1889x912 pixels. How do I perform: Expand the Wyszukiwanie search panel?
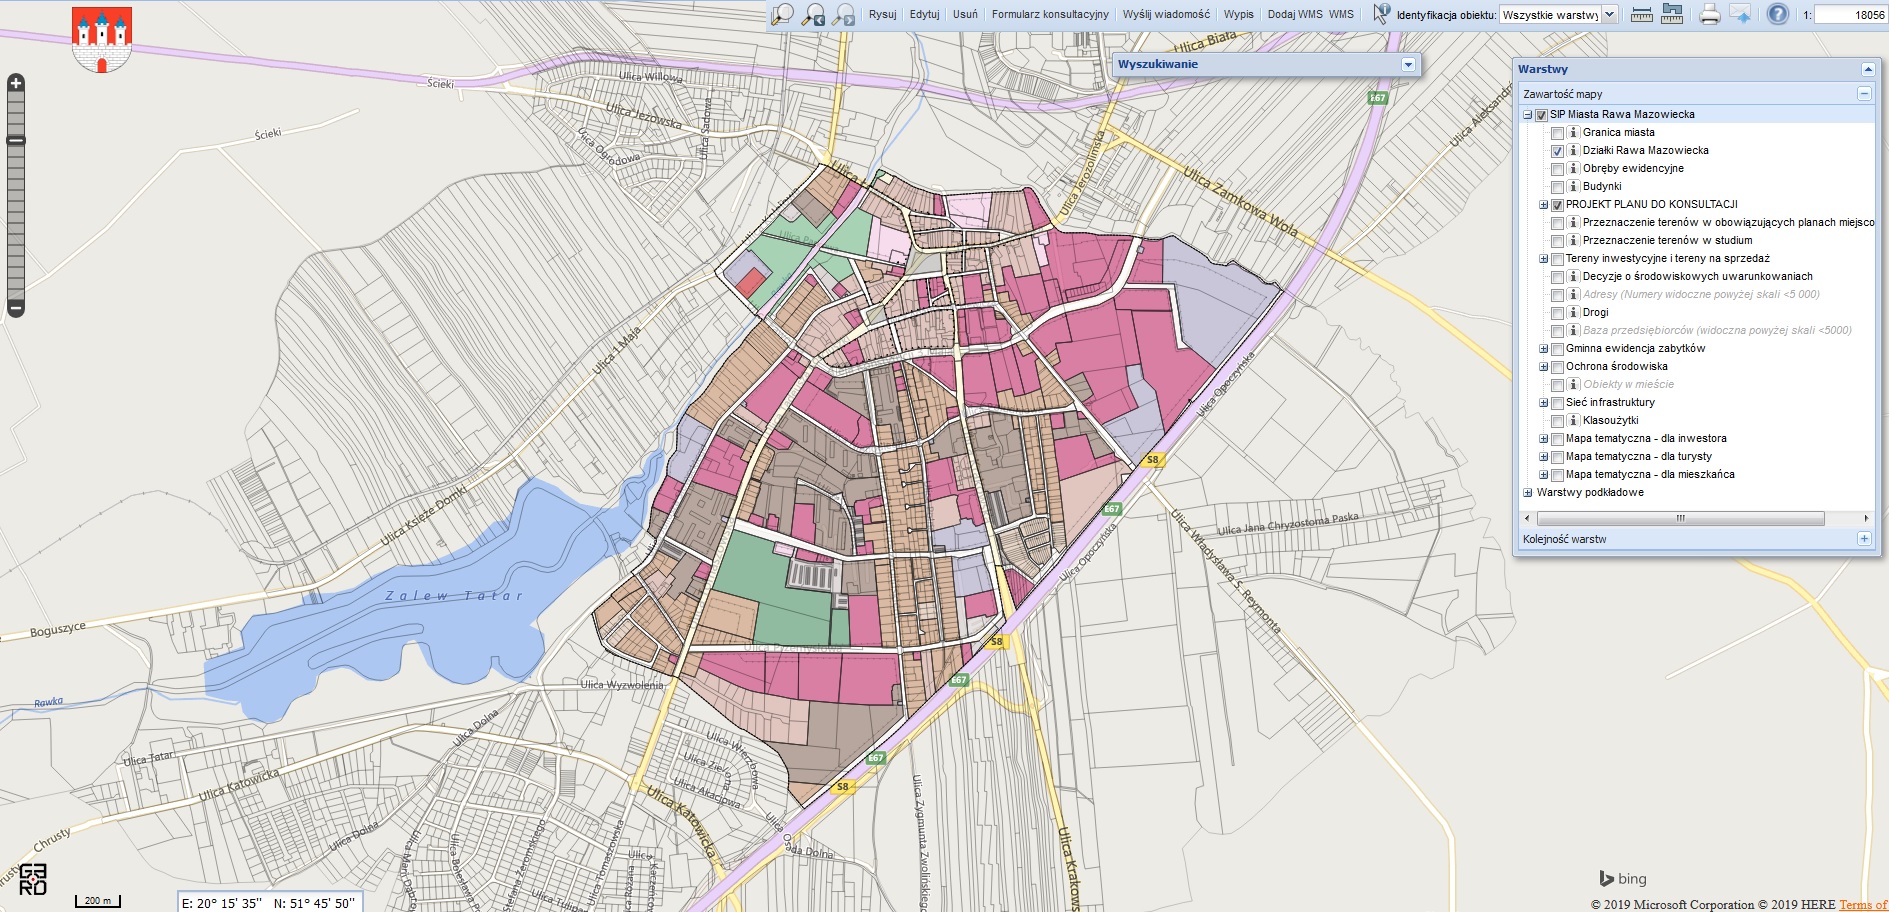pyautogui.click(x=1408, y=65)
